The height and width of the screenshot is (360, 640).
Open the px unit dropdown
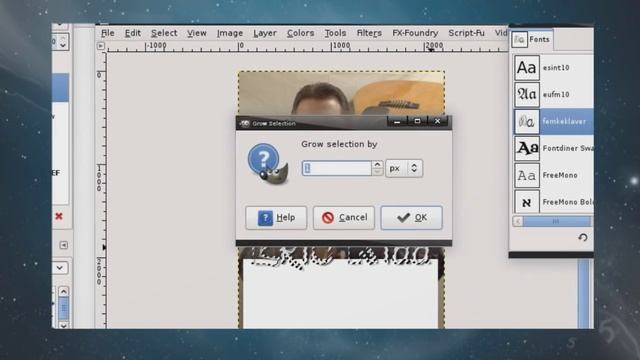pos(404,168)
